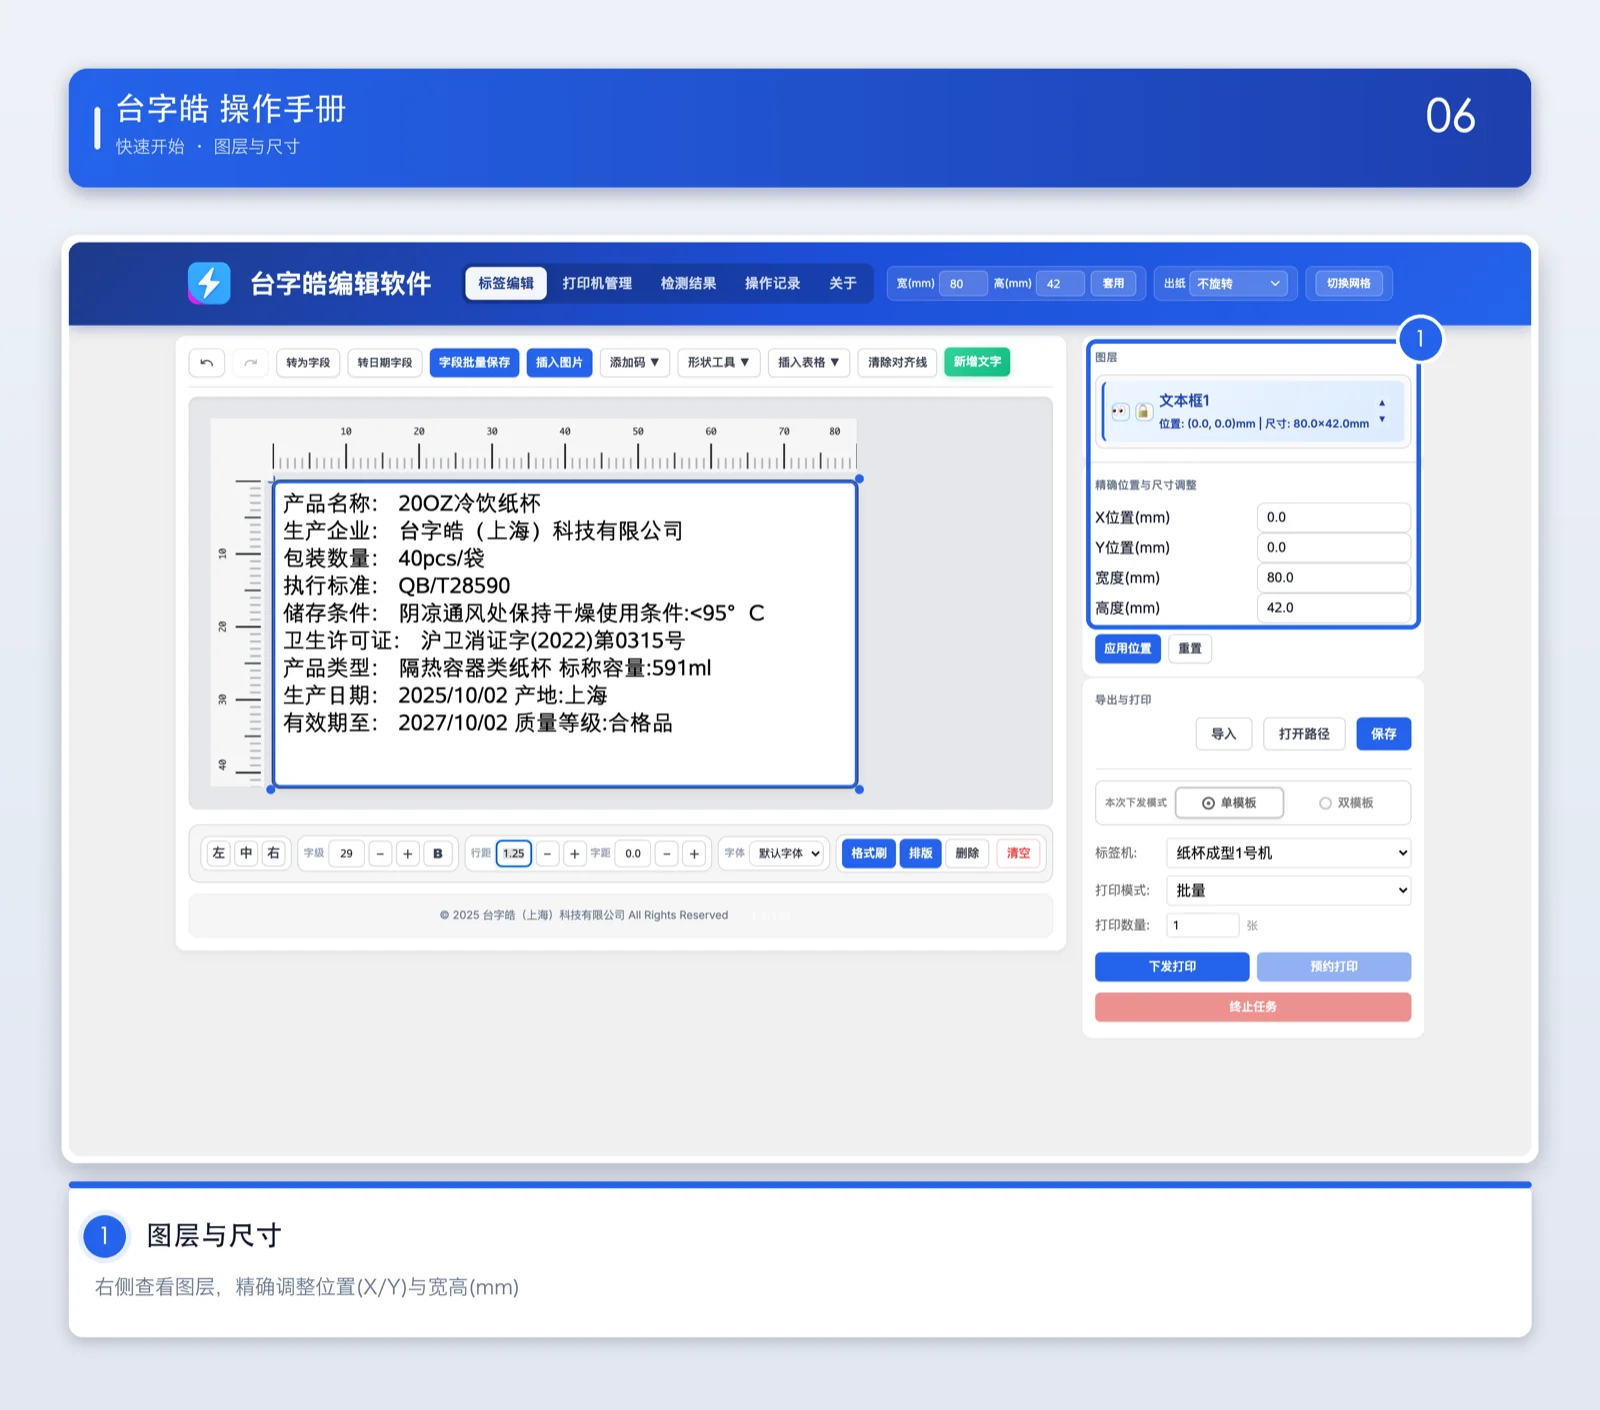This screenshot has width=1600, height=1410.
Task: Increase font size with plus button
Action: coord(407,853)
